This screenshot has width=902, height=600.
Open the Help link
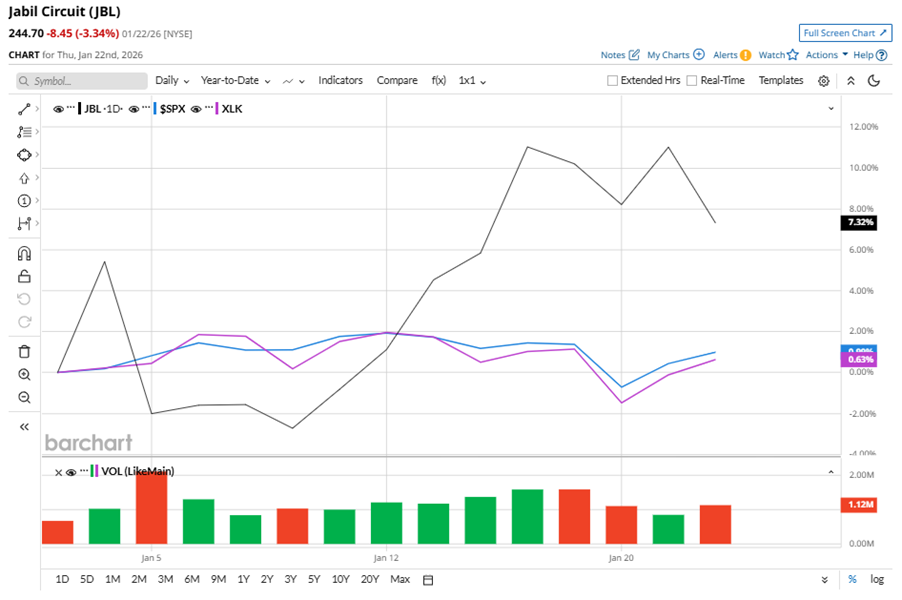click(870, 55)
